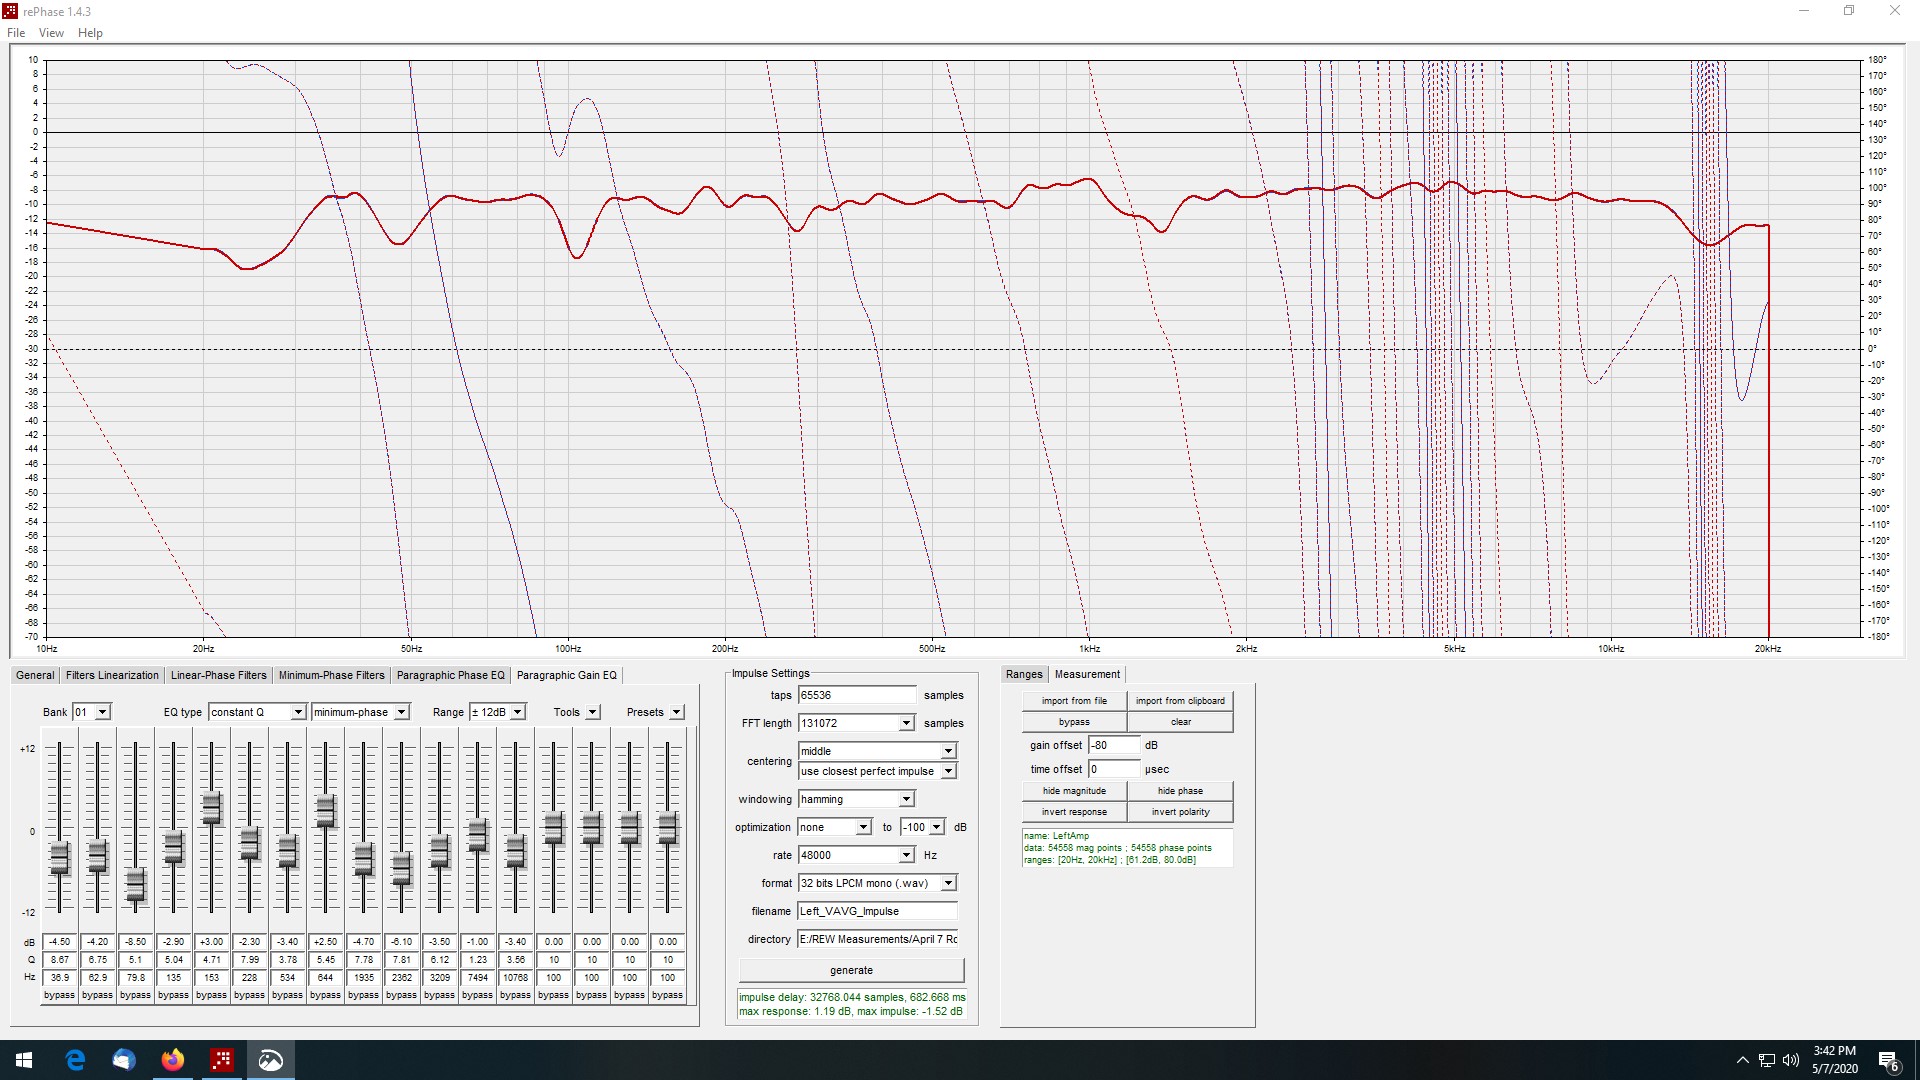Open the notification center icon
Screen dimensions: 1920x1080
point(1889,1060)
